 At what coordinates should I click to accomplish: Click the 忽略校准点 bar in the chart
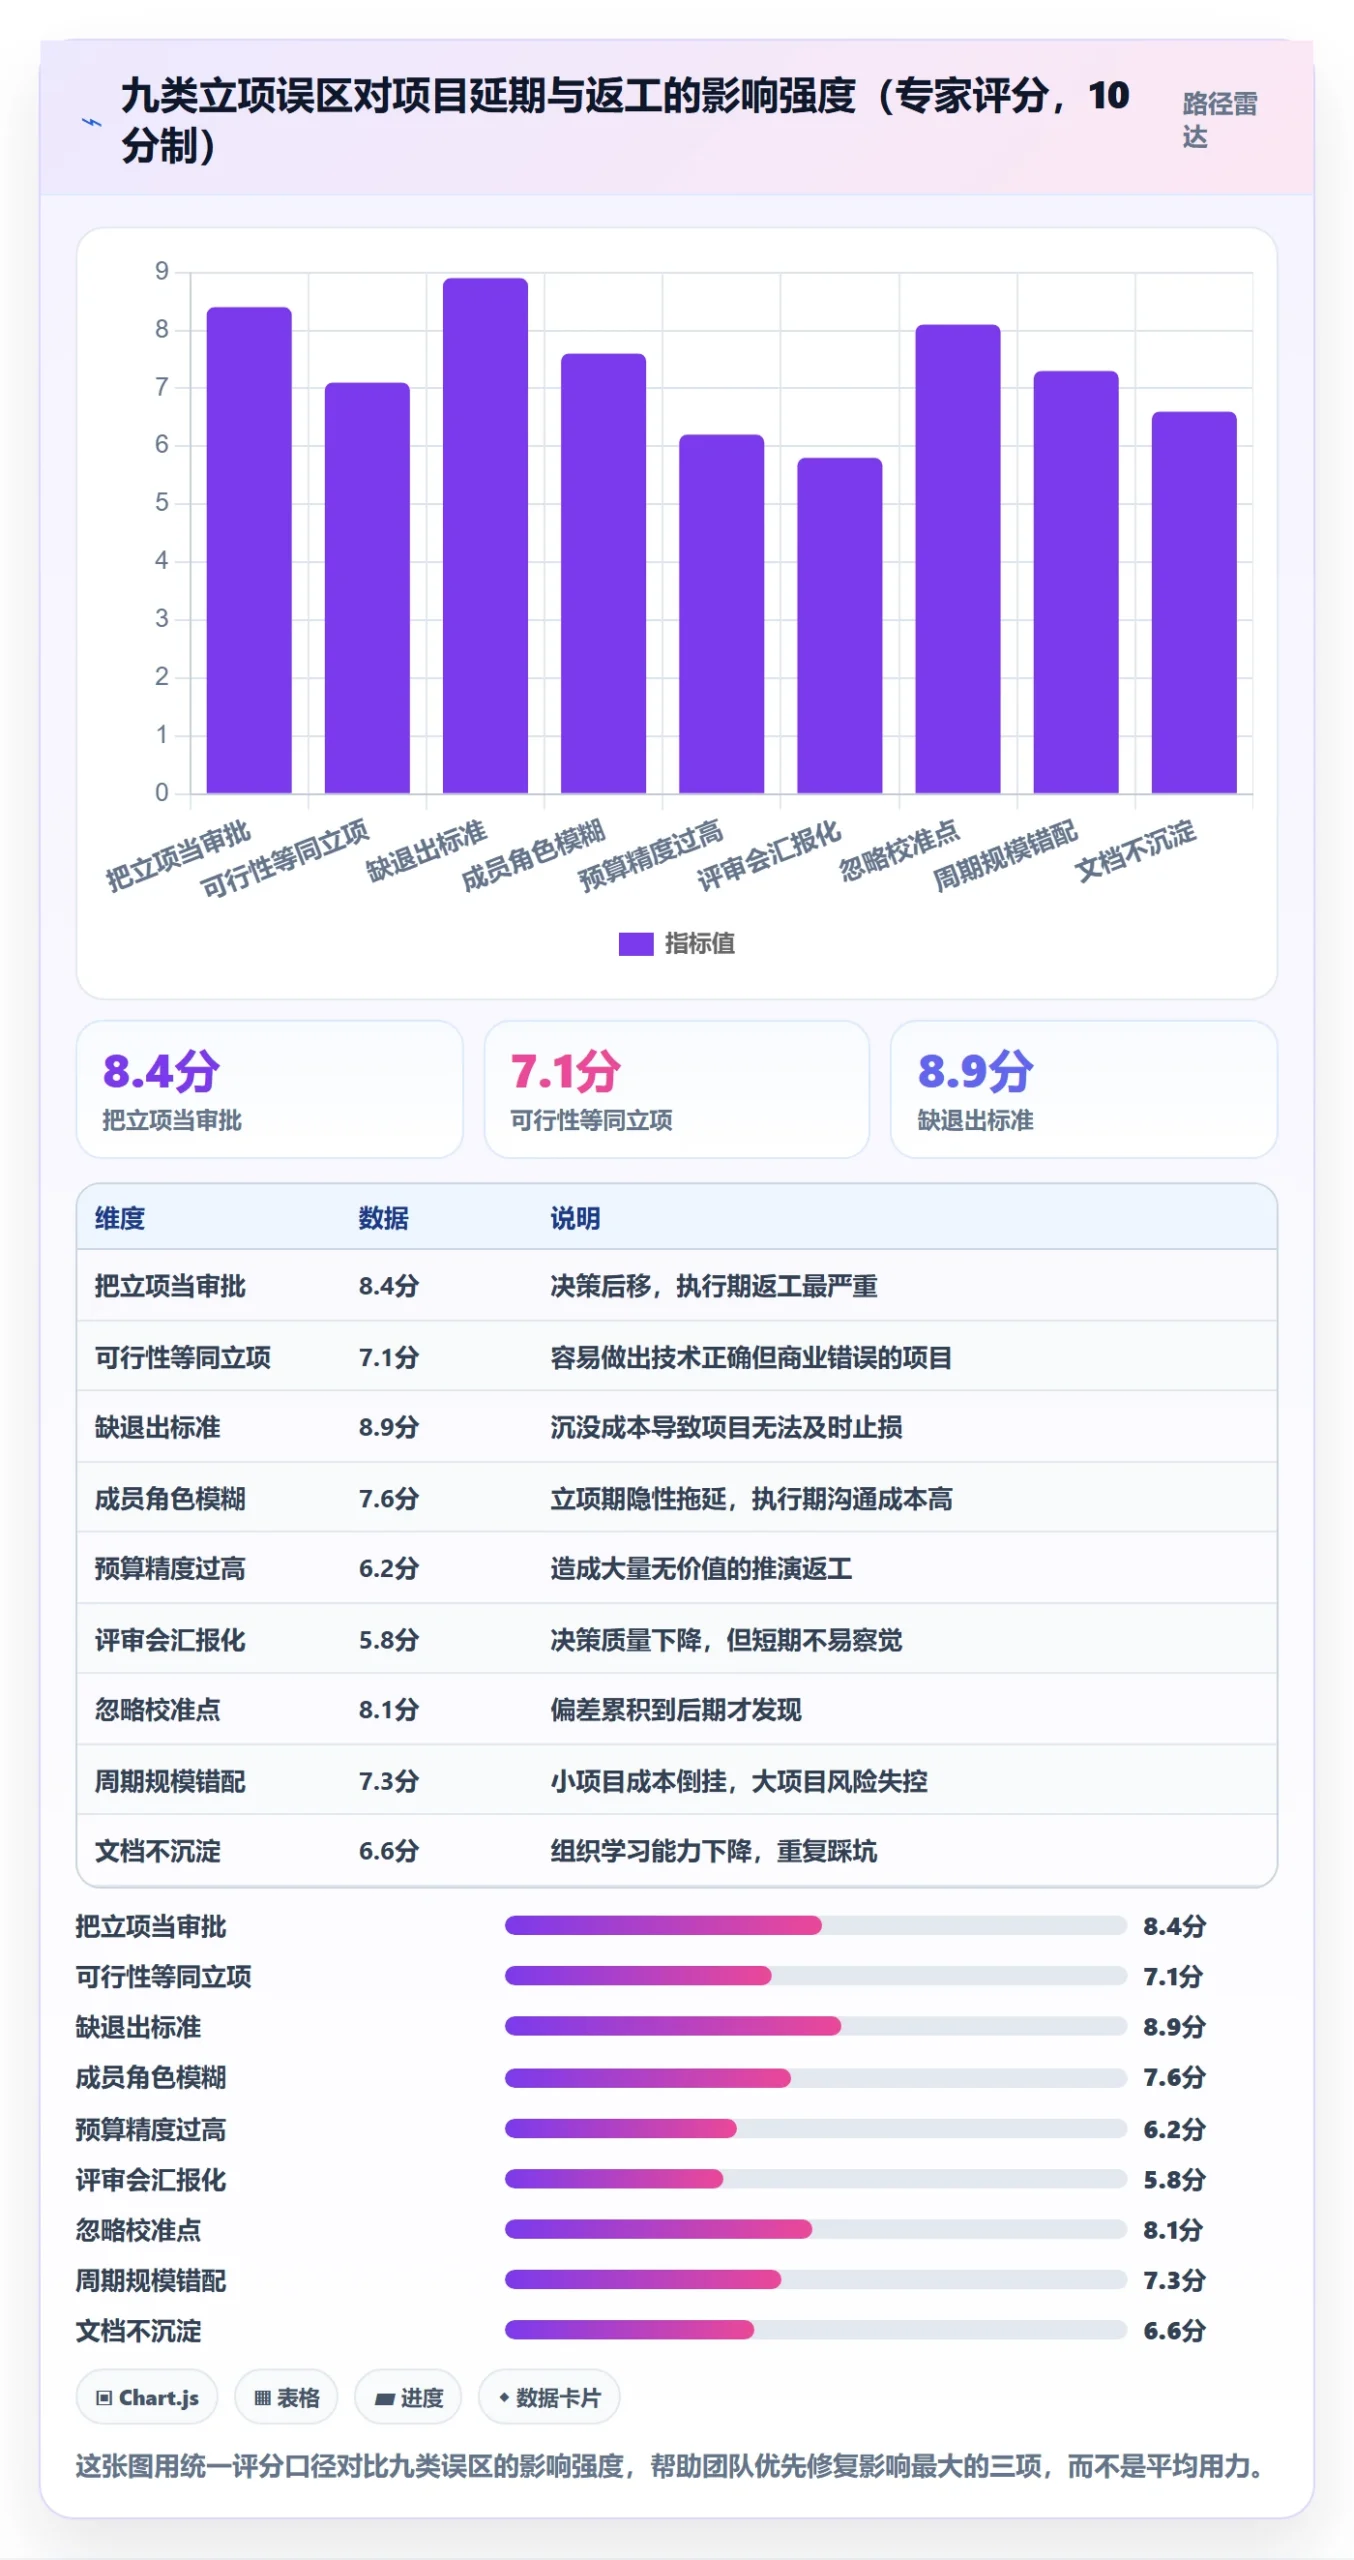tap(957, 558)
